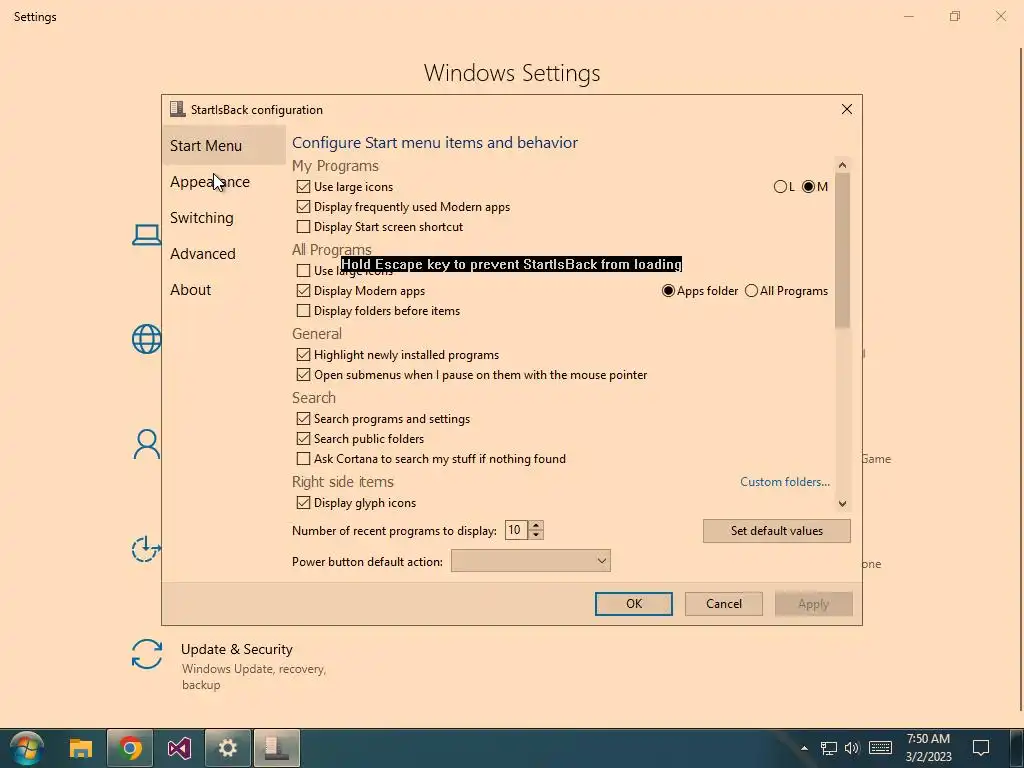Uncheck Search public folders
Viewport: 1024px width, 768px height.
(303, 439)
